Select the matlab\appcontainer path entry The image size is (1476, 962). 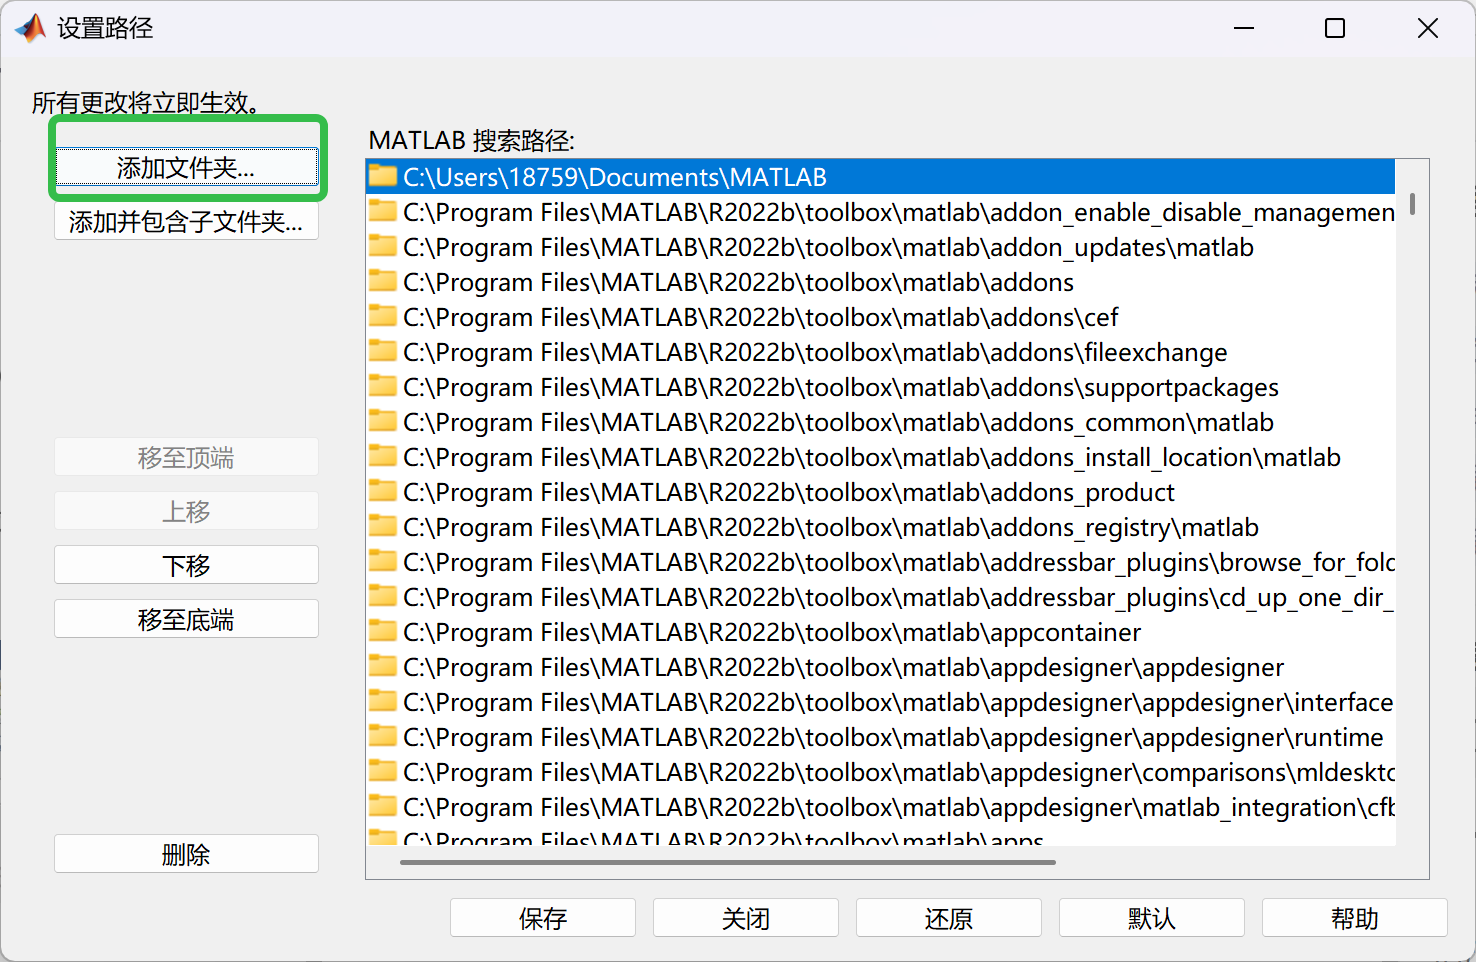click(881, 632)
